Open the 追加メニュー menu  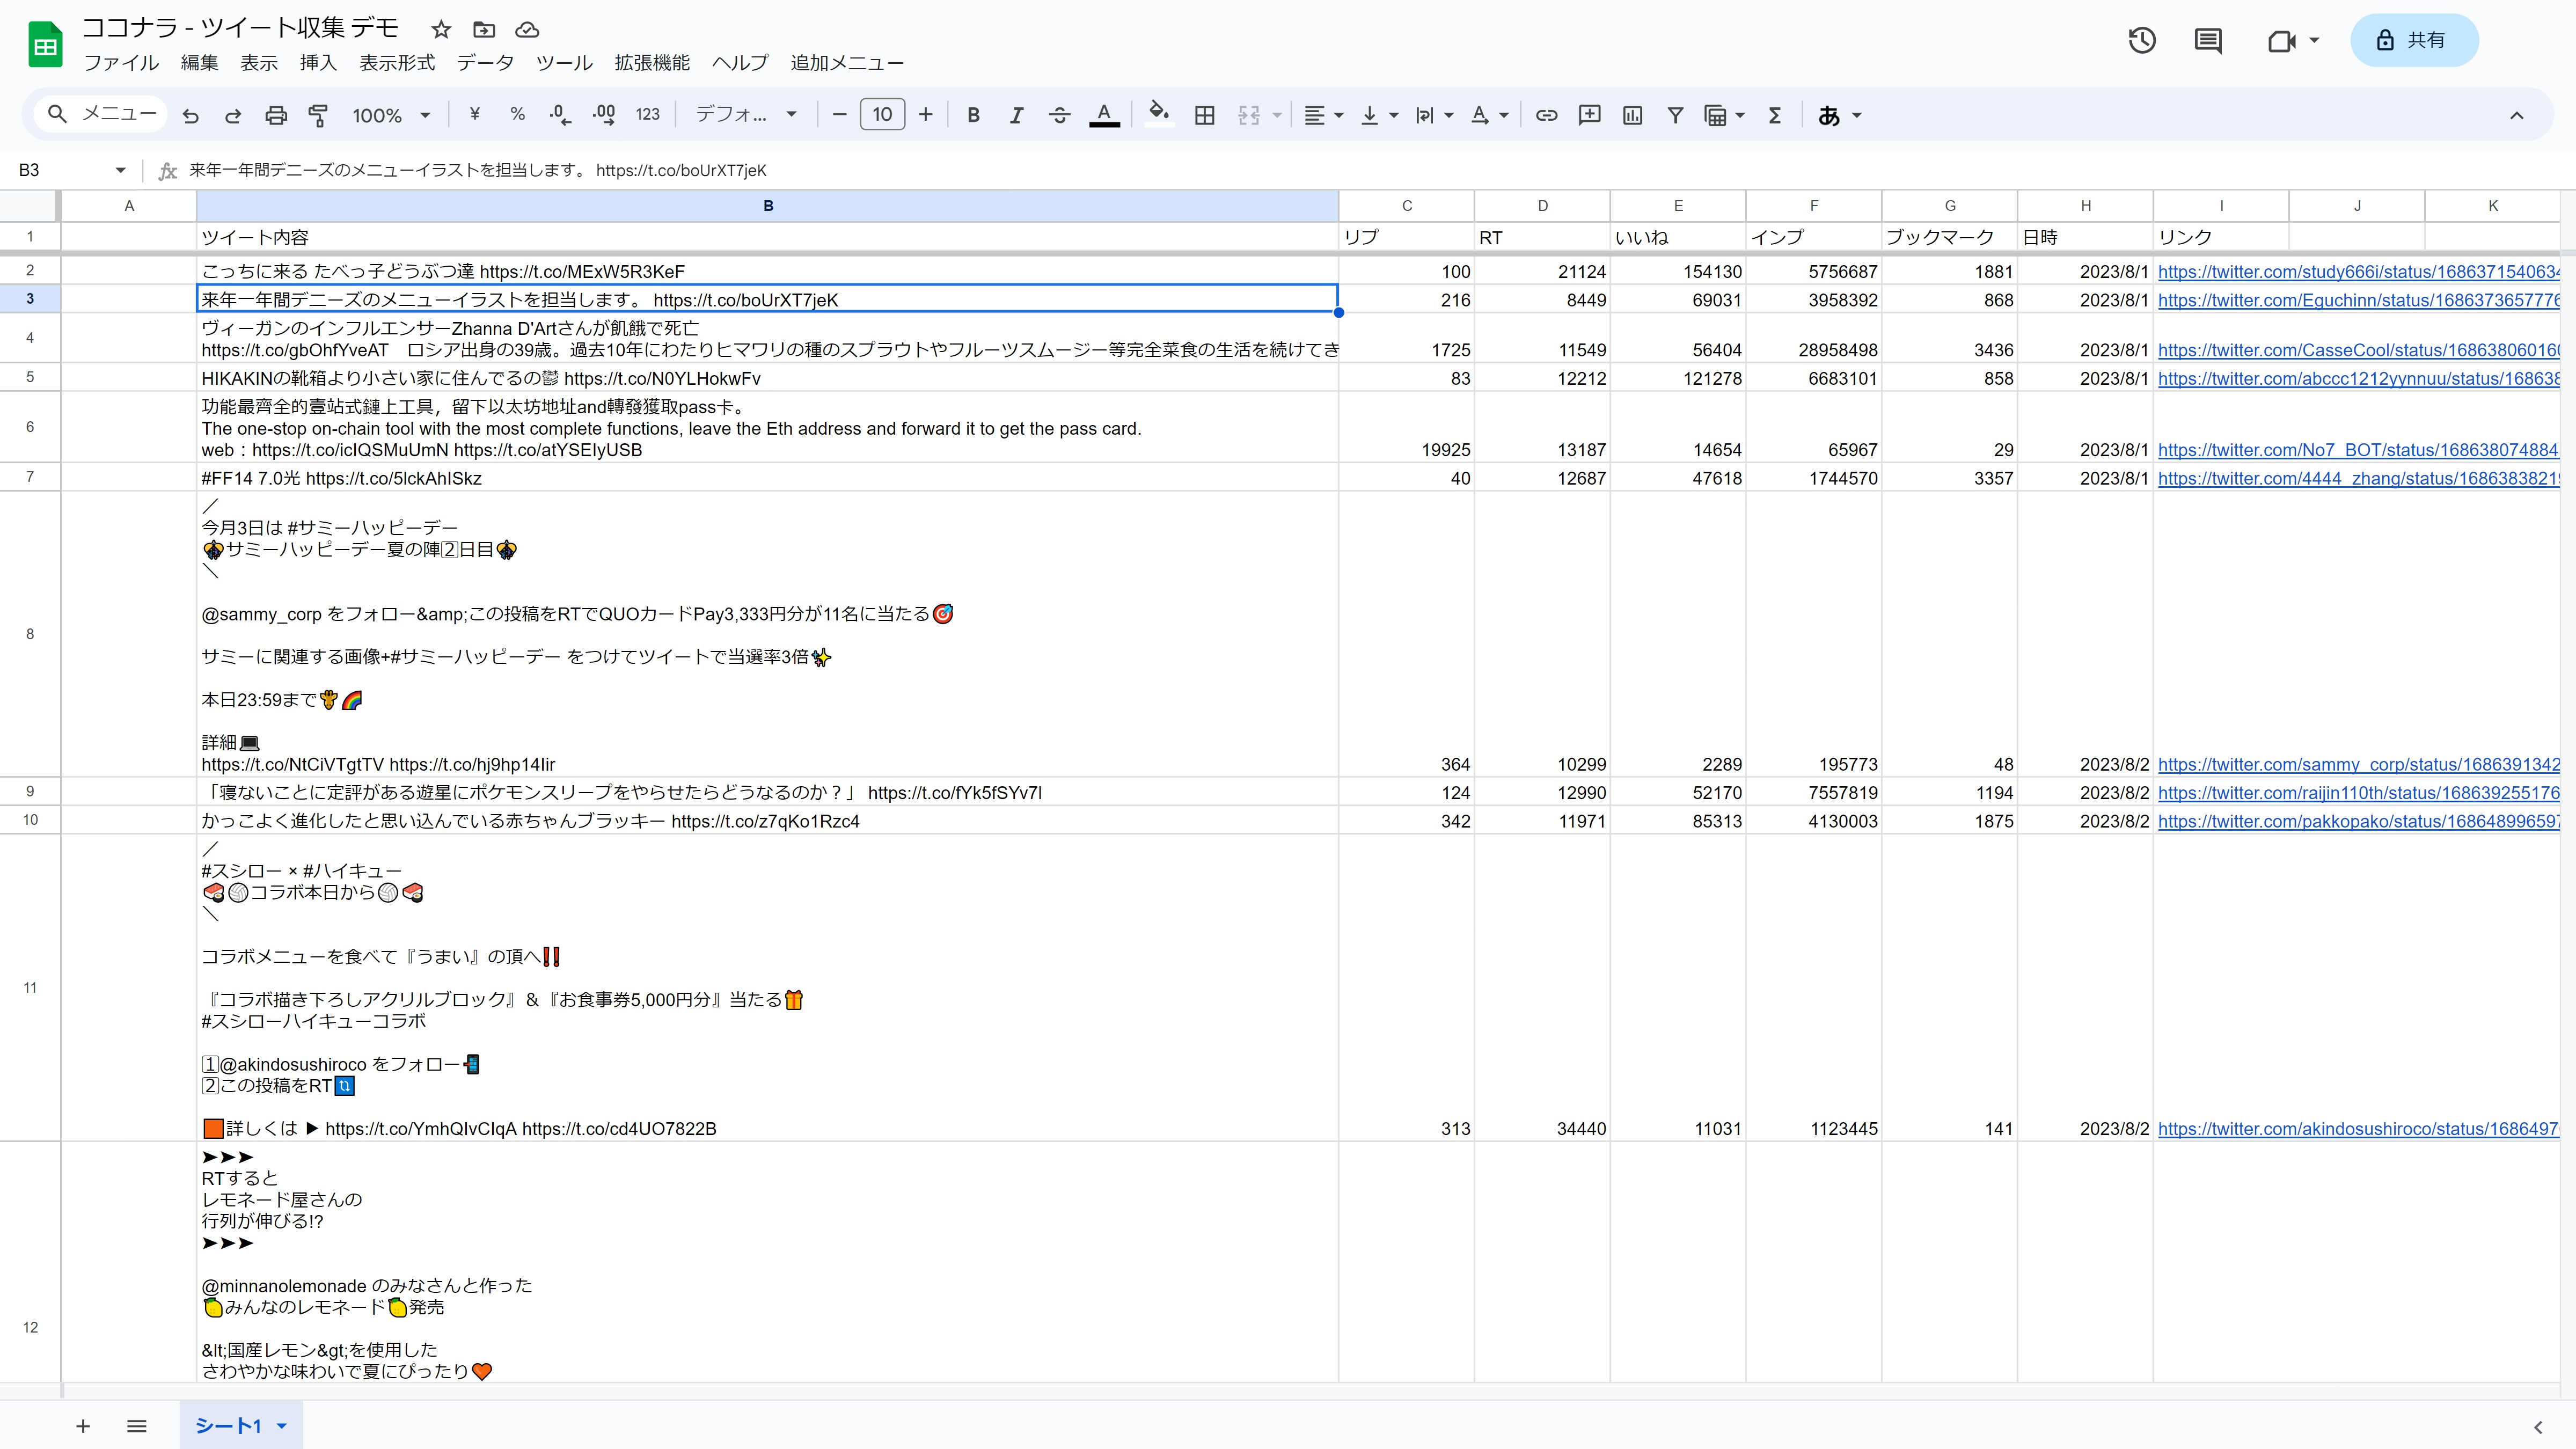(847, 62)
